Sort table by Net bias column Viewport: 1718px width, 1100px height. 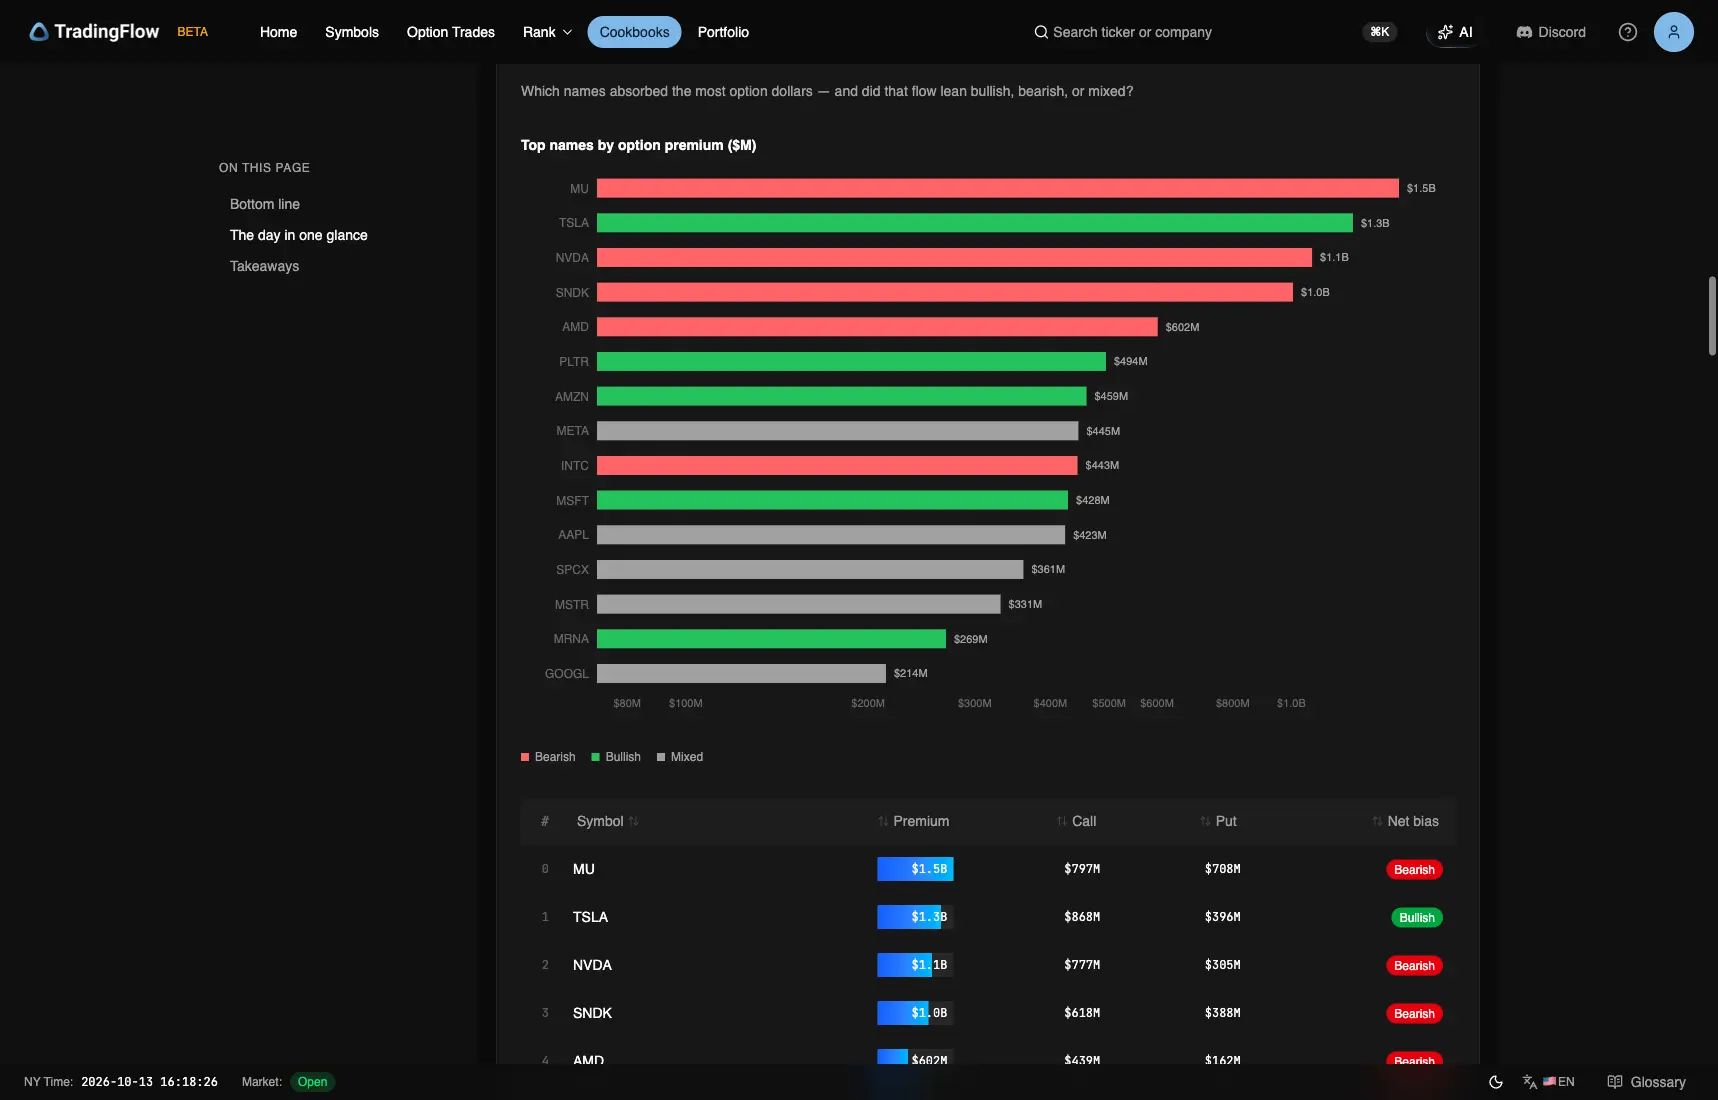pos(1405,821)
